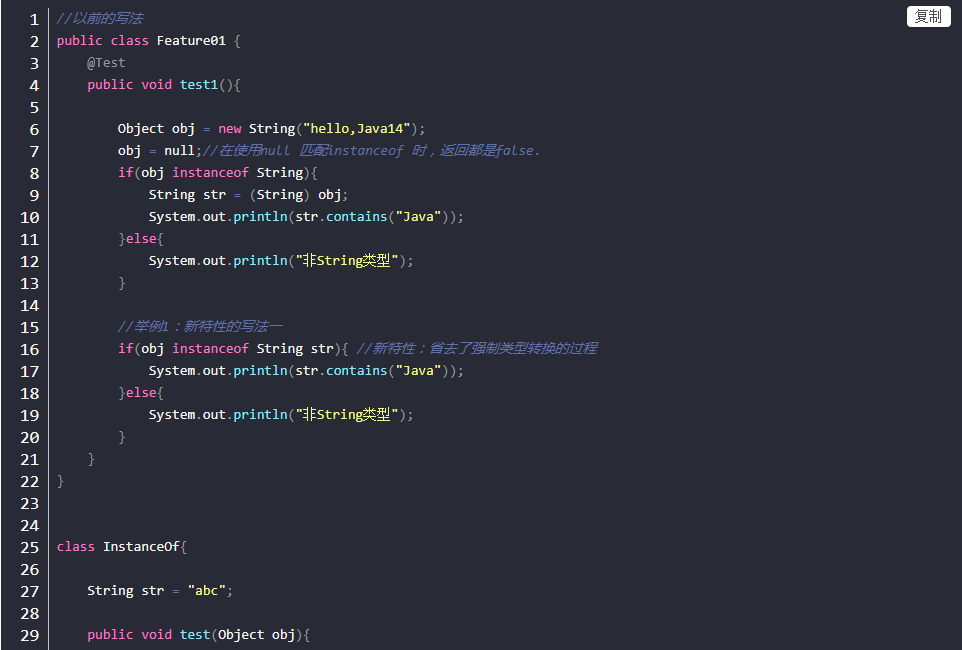The image size is (962, 650).
Task: Click class name InstanceOf
Action: 141,547
